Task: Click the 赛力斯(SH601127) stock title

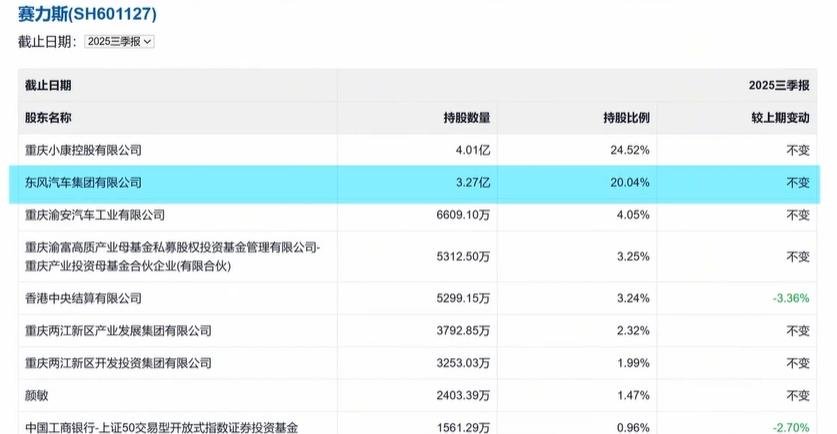Action: pos(88,14)
